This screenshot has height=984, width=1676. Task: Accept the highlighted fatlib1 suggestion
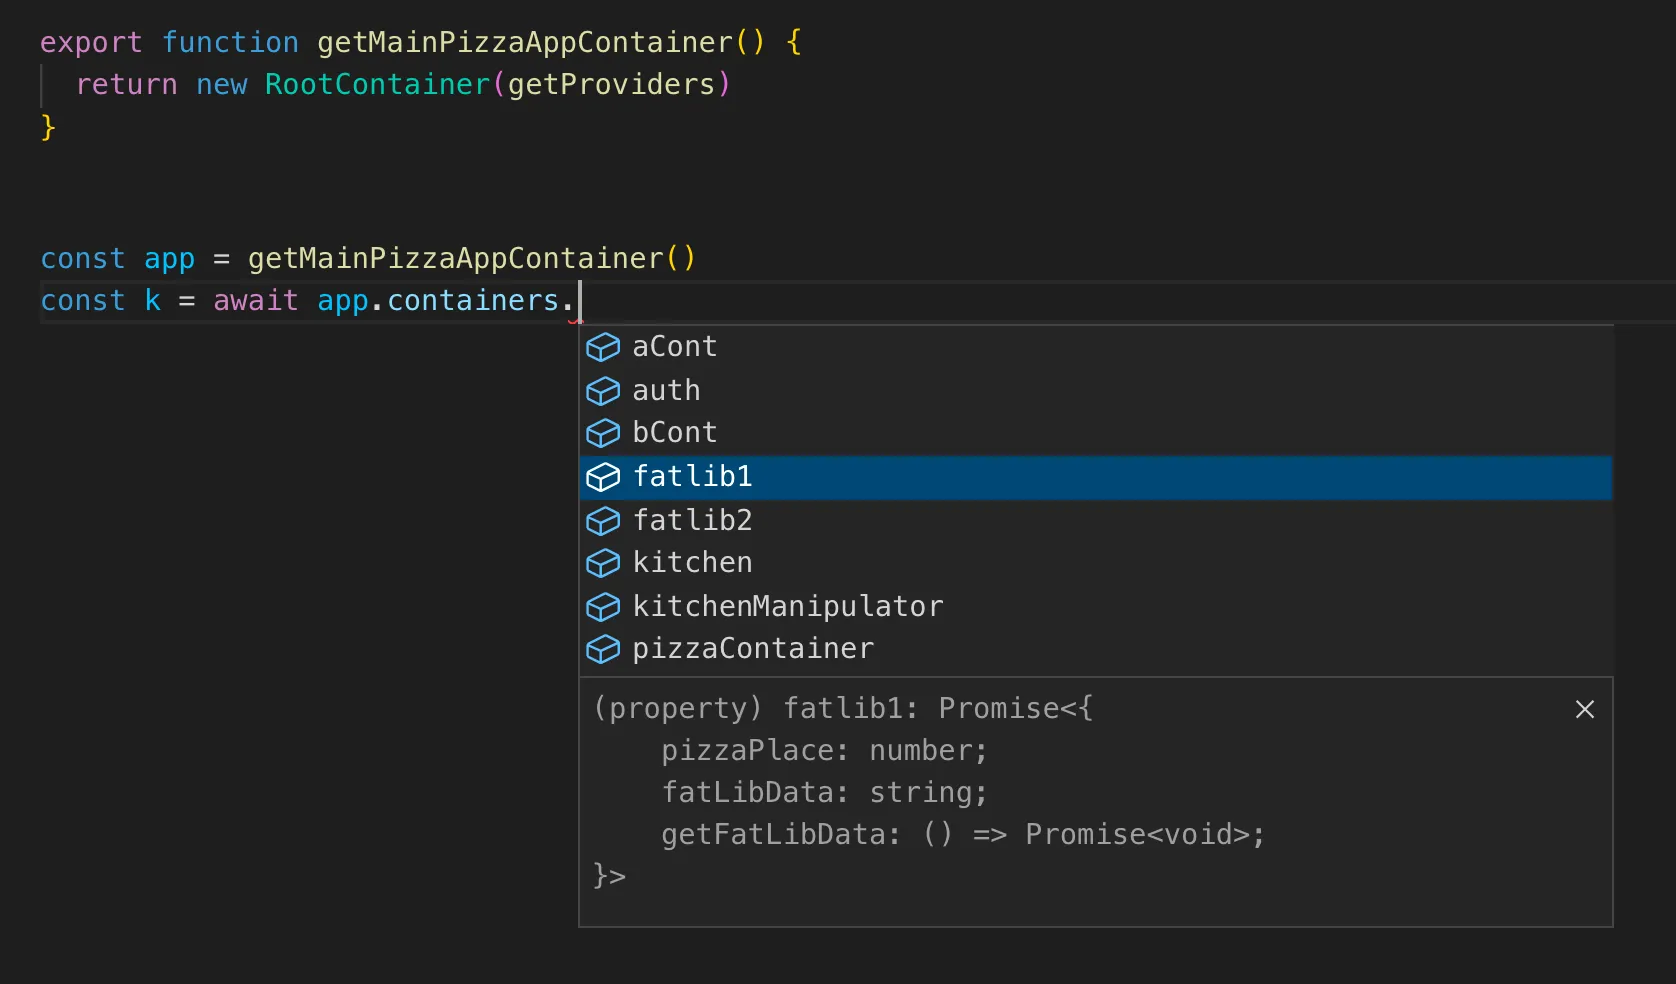(x=692, y=477)
